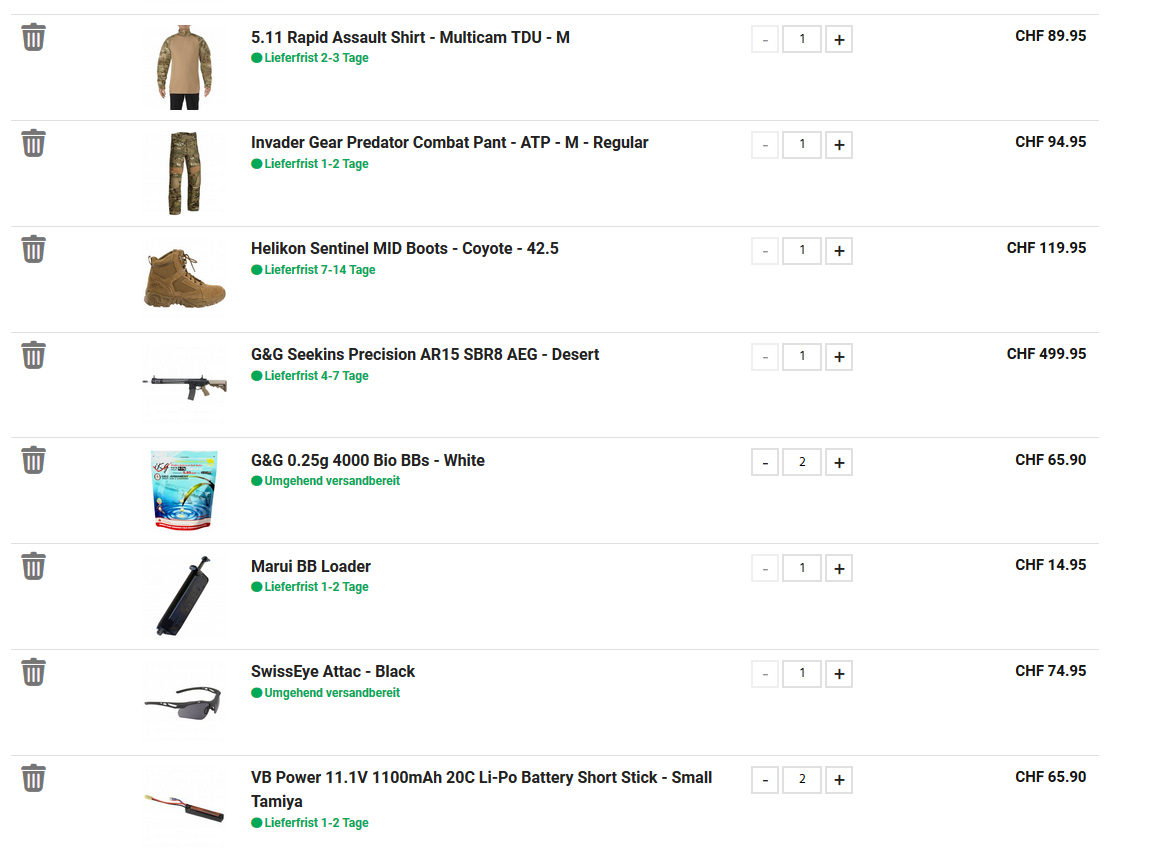View the AR15 rifle thumbnail
The width and height of the screenshot is (1168, 860).
coord(185,385)
